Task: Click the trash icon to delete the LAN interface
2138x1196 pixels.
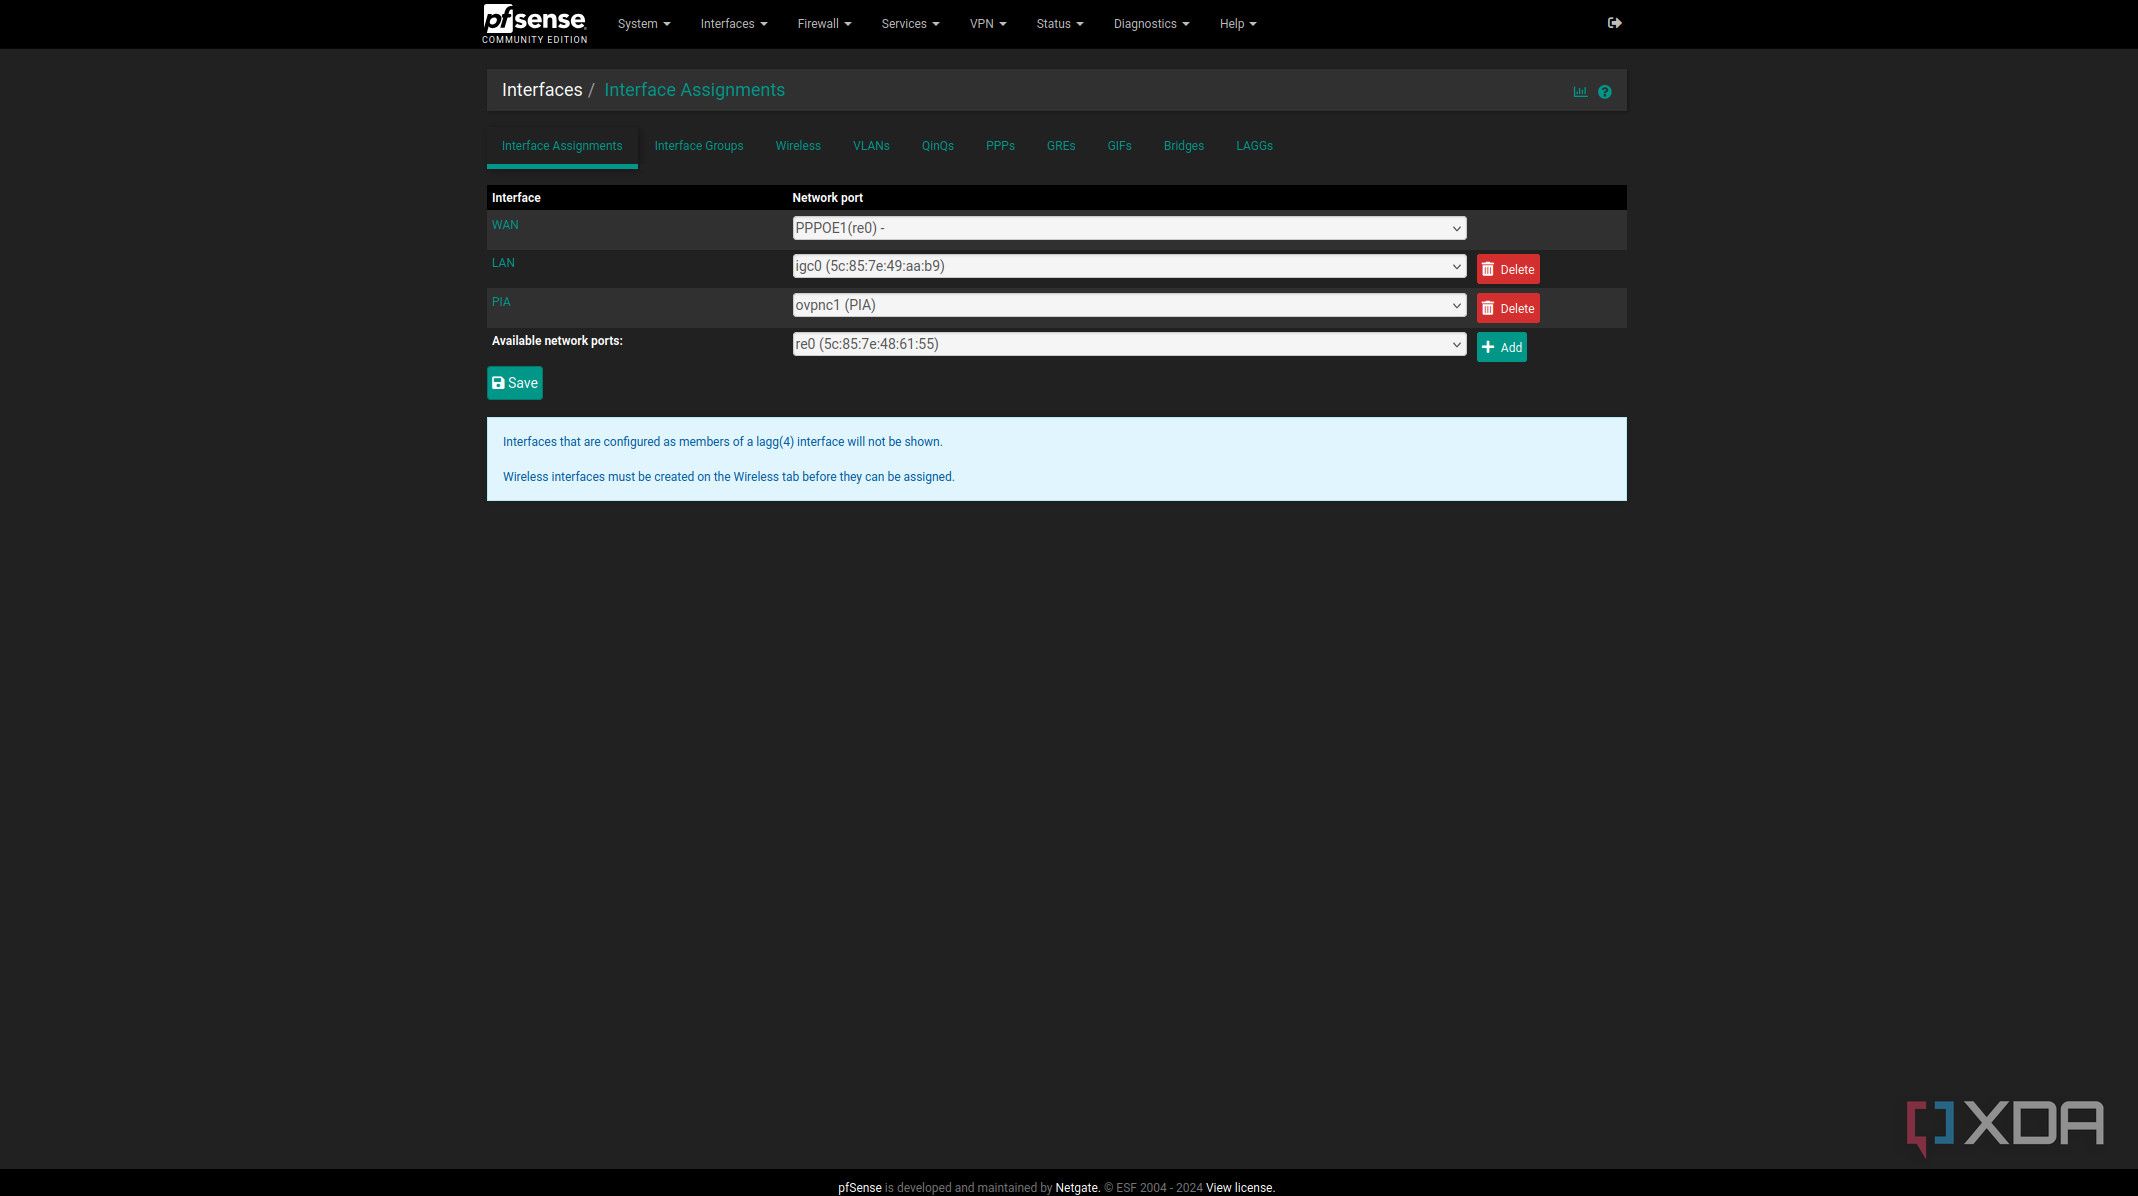Action: [1489, 269]
